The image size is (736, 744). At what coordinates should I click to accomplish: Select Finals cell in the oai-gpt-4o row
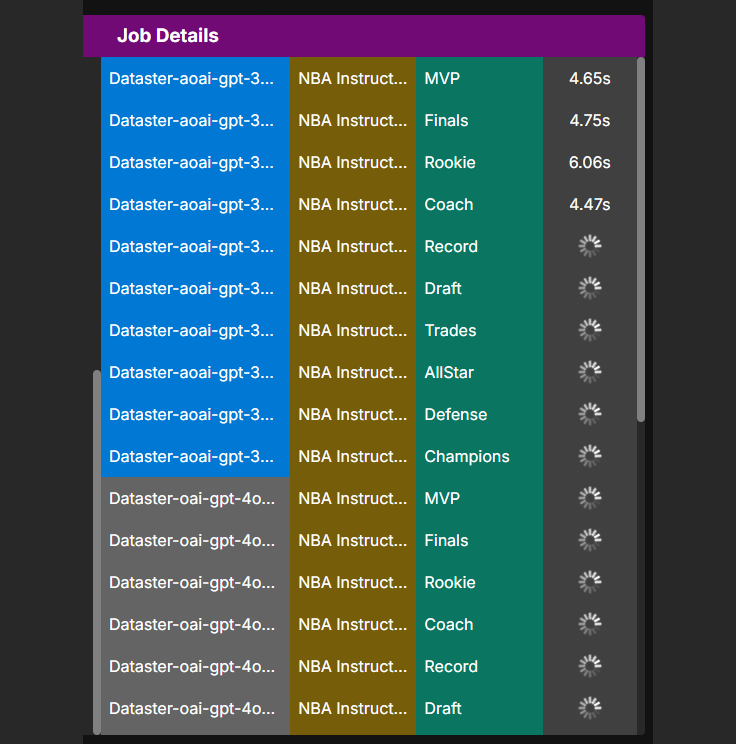pos(479,540)
